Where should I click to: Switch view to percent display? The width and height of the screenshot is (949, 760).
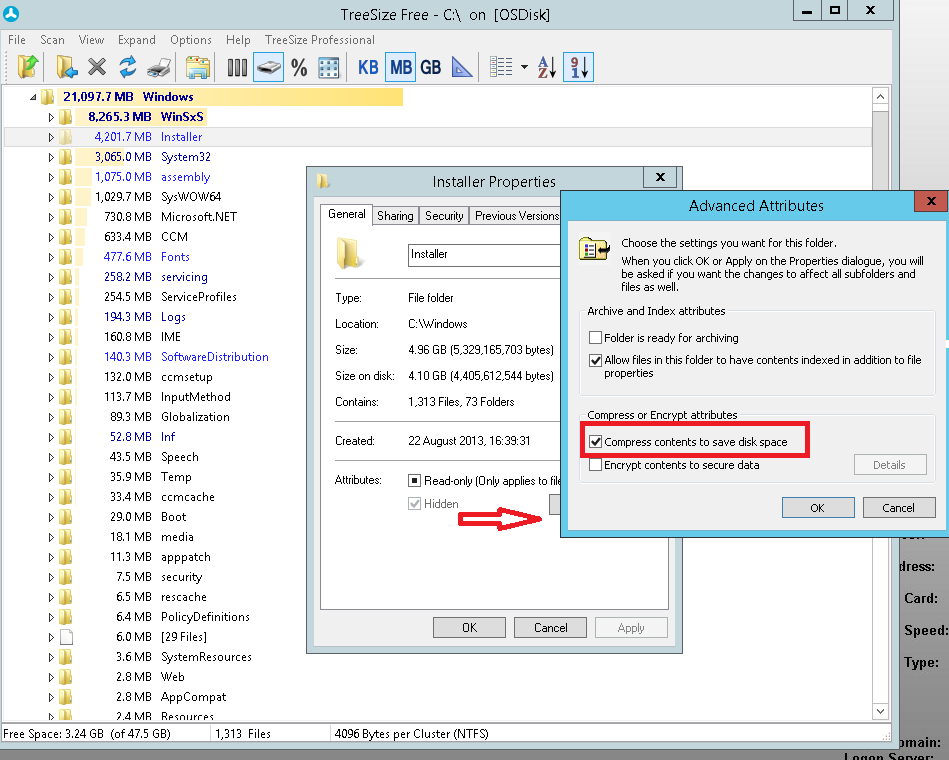[x=299, y=67]
